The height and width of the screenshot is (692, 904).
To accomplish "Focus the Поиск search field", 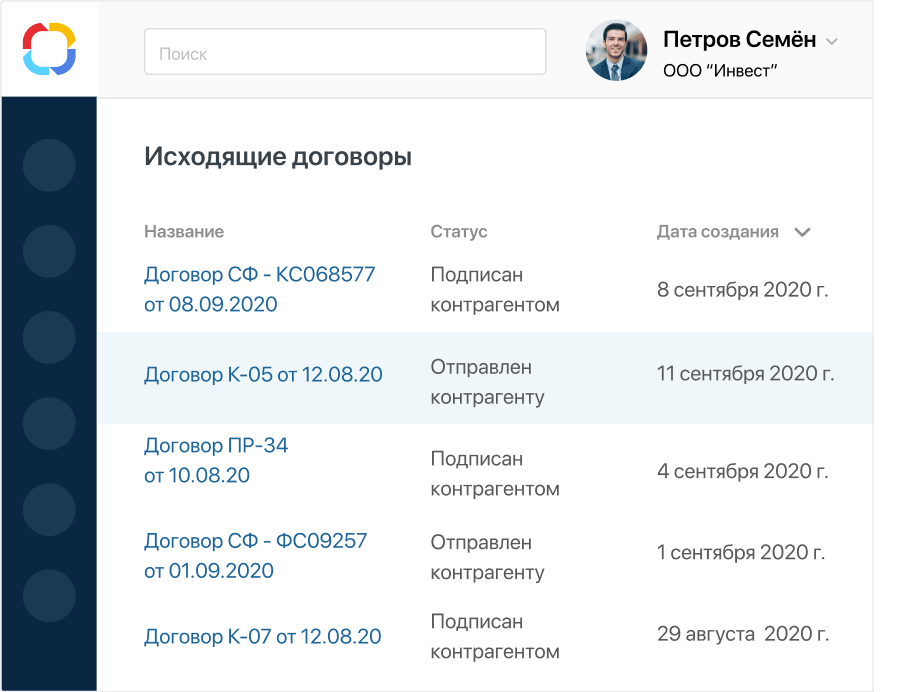I will (345, 52).
